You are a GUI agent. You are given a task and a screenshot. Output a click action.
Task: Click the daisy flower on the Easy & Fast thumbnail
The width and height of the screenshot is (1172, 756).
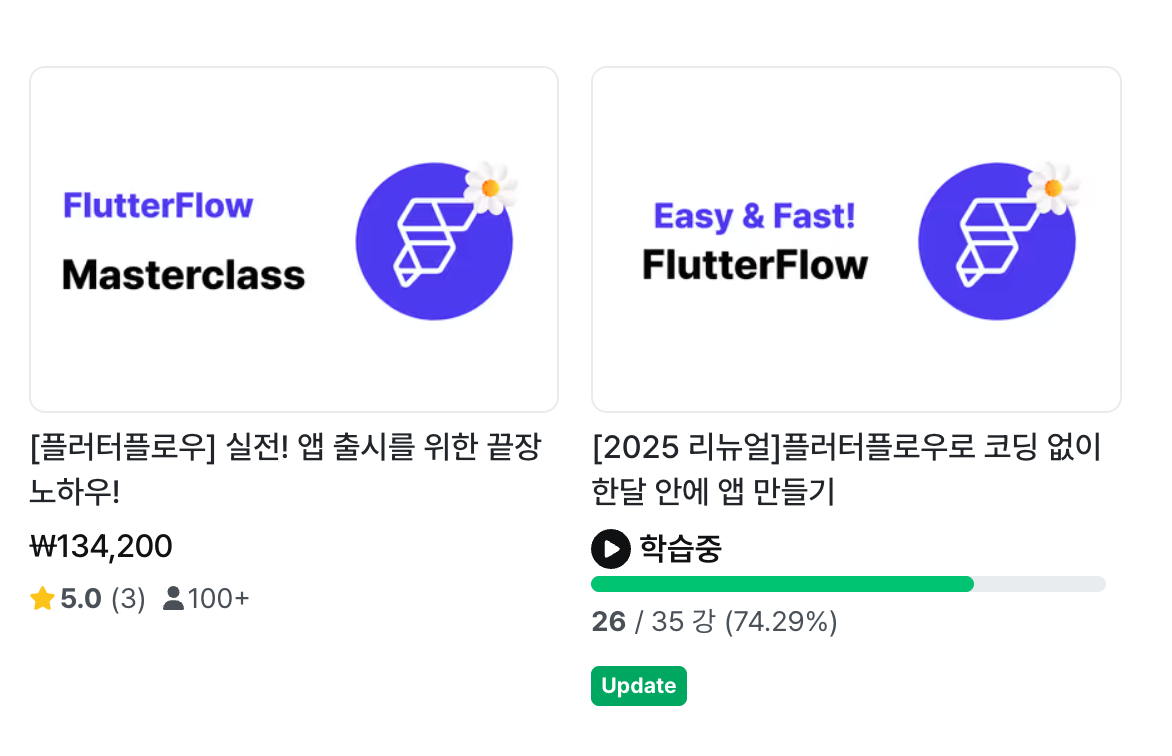[x=1052, y=187]
